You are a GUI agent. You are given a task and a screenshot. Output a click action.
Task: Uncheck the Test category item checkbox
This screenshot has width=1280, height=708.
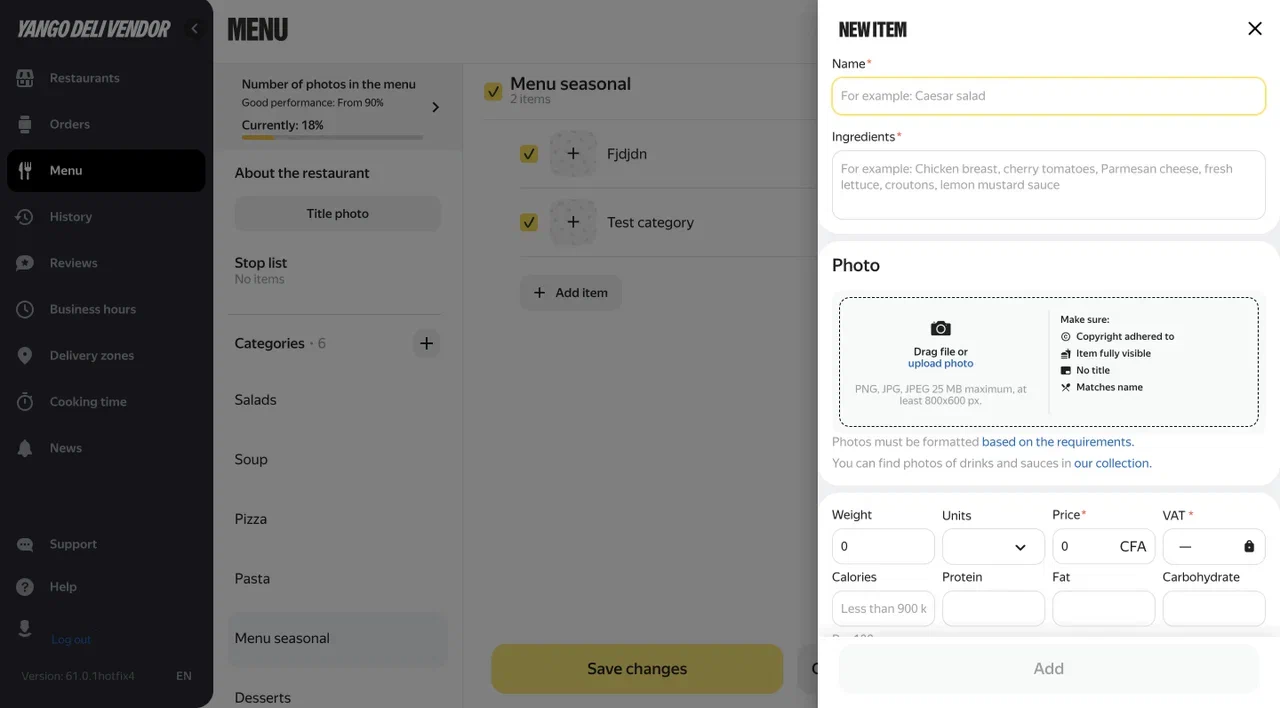pos(529,222)
